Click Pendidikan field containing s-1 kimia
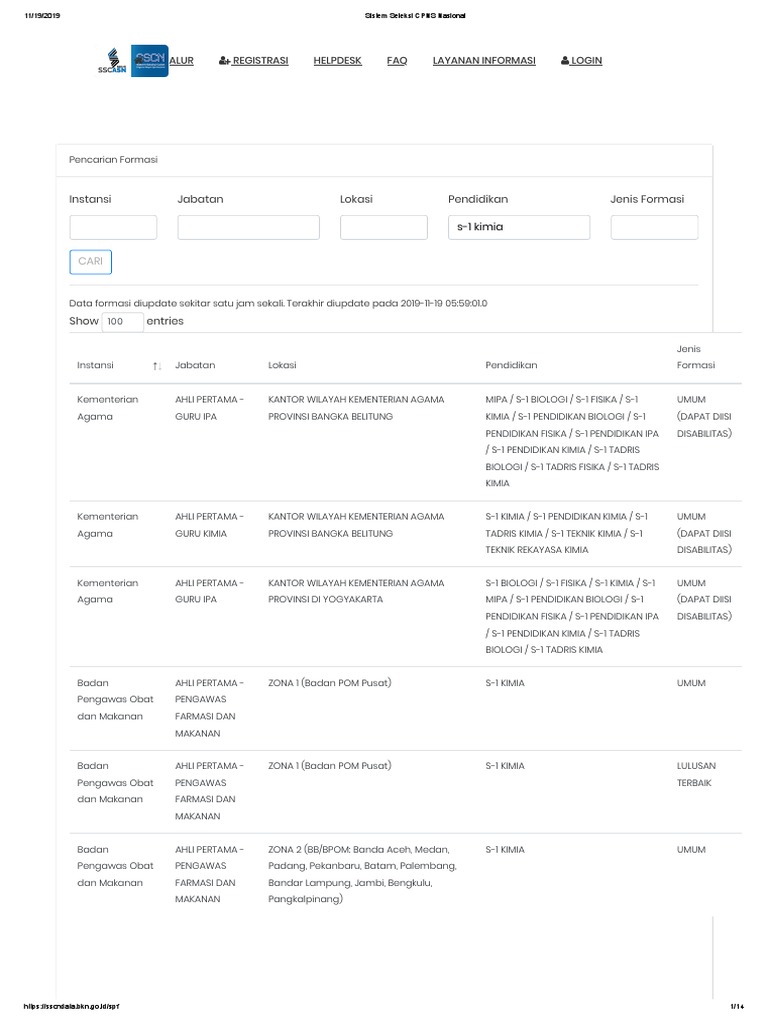 tap(519, 227)
